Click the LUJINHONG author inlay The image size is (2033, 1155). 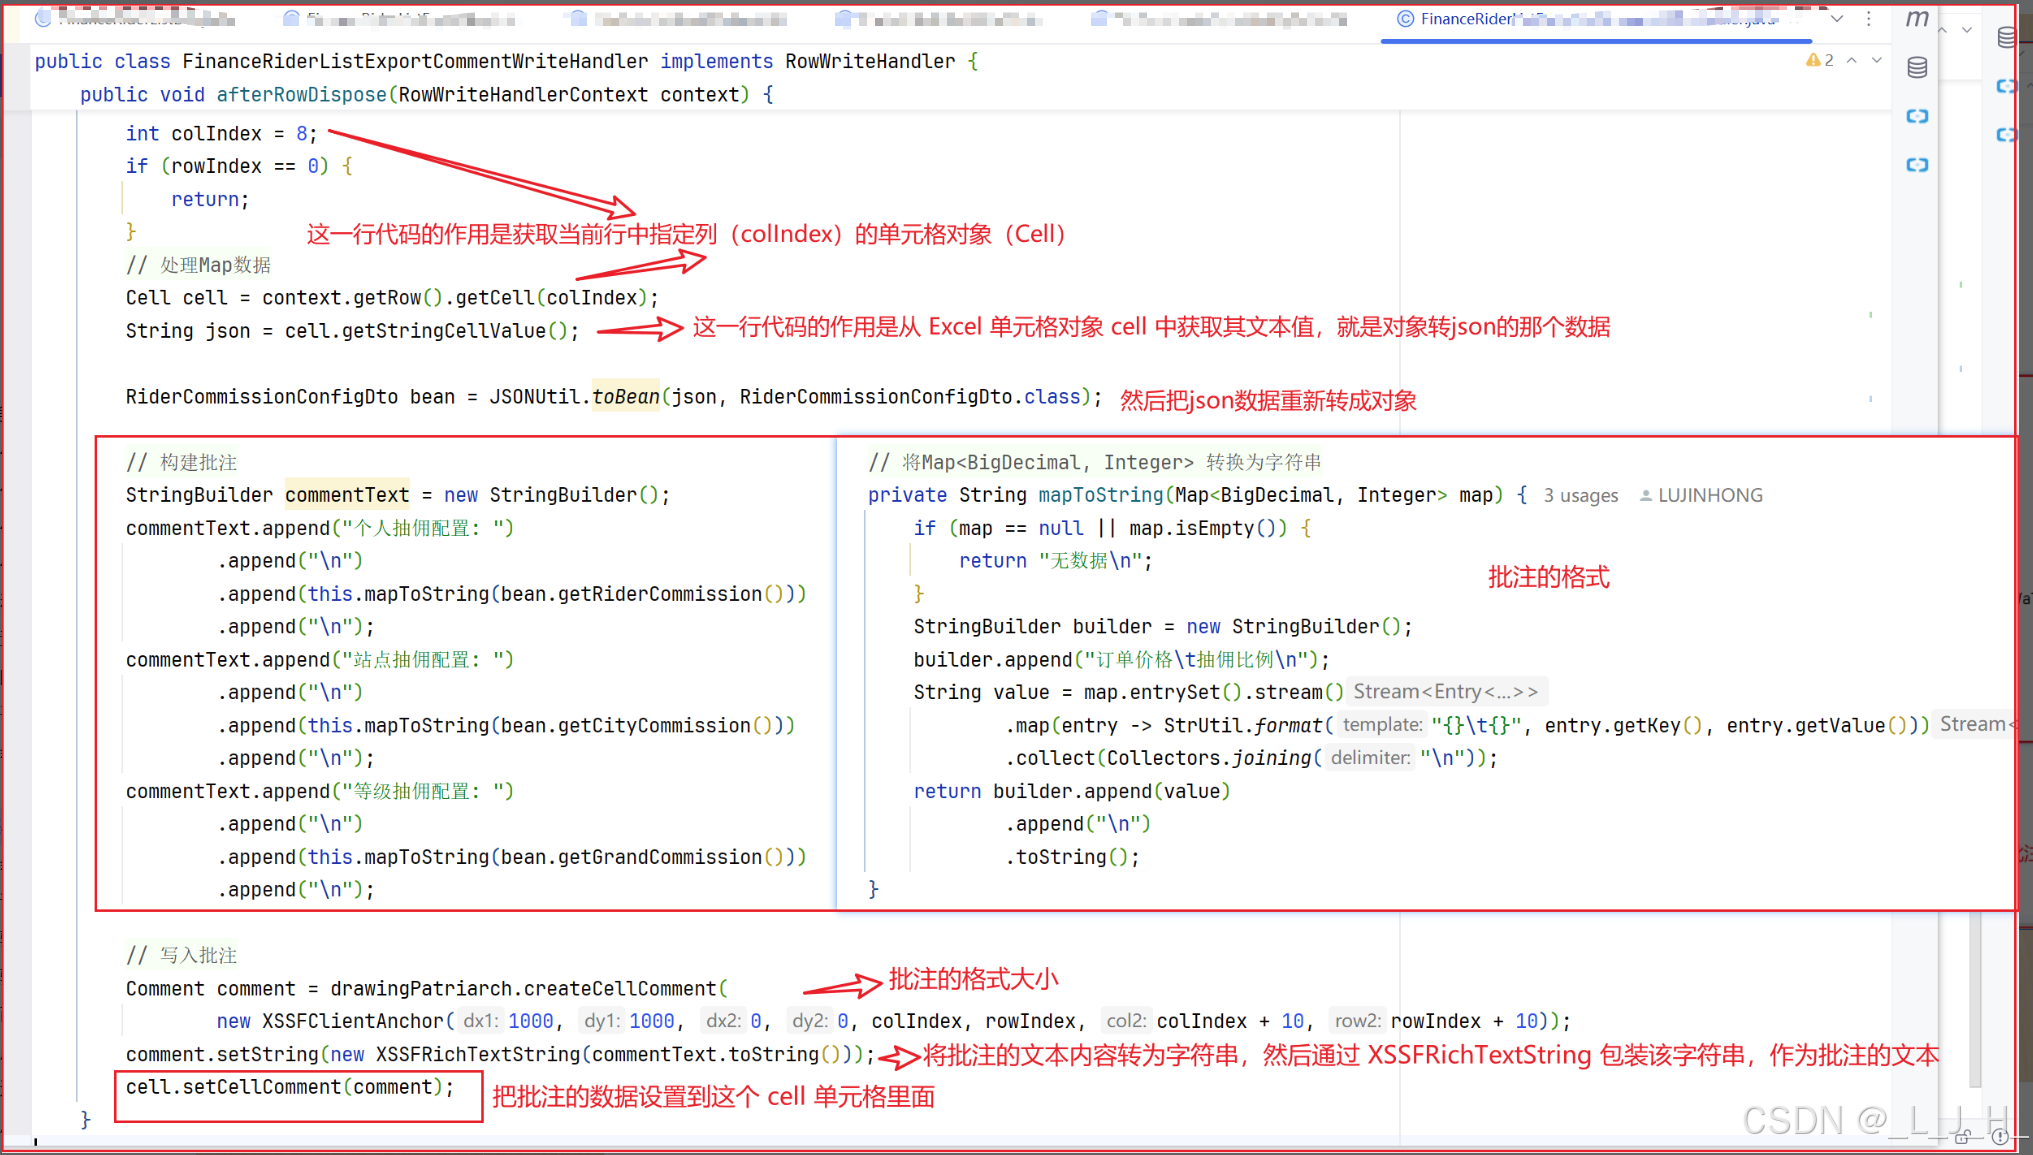[1701, 495]
